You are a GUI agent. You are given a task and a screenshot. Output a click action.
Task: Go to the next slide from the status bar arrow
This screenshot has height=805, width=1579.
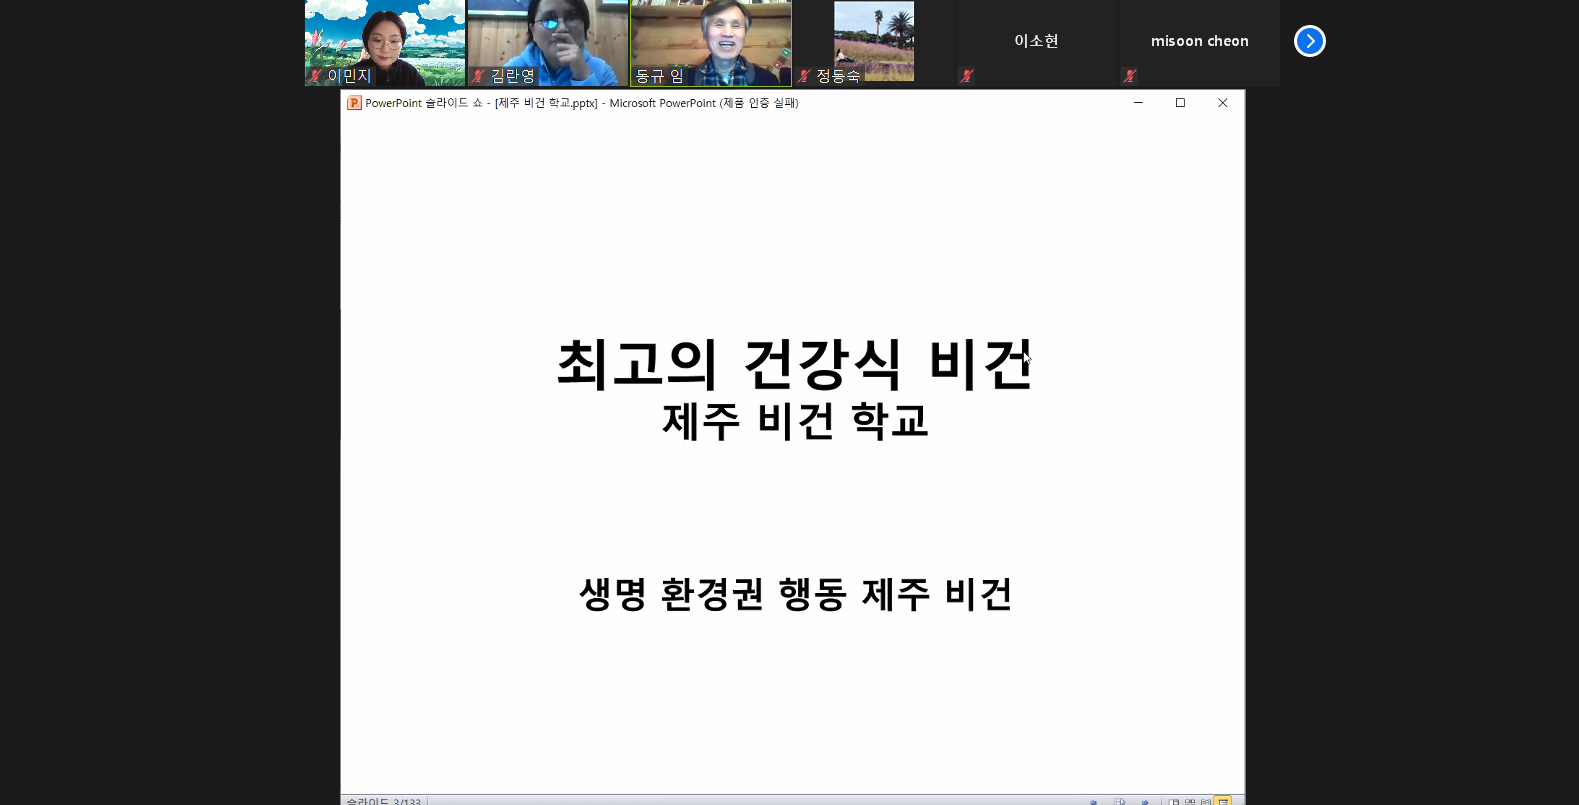[1145, 801]
